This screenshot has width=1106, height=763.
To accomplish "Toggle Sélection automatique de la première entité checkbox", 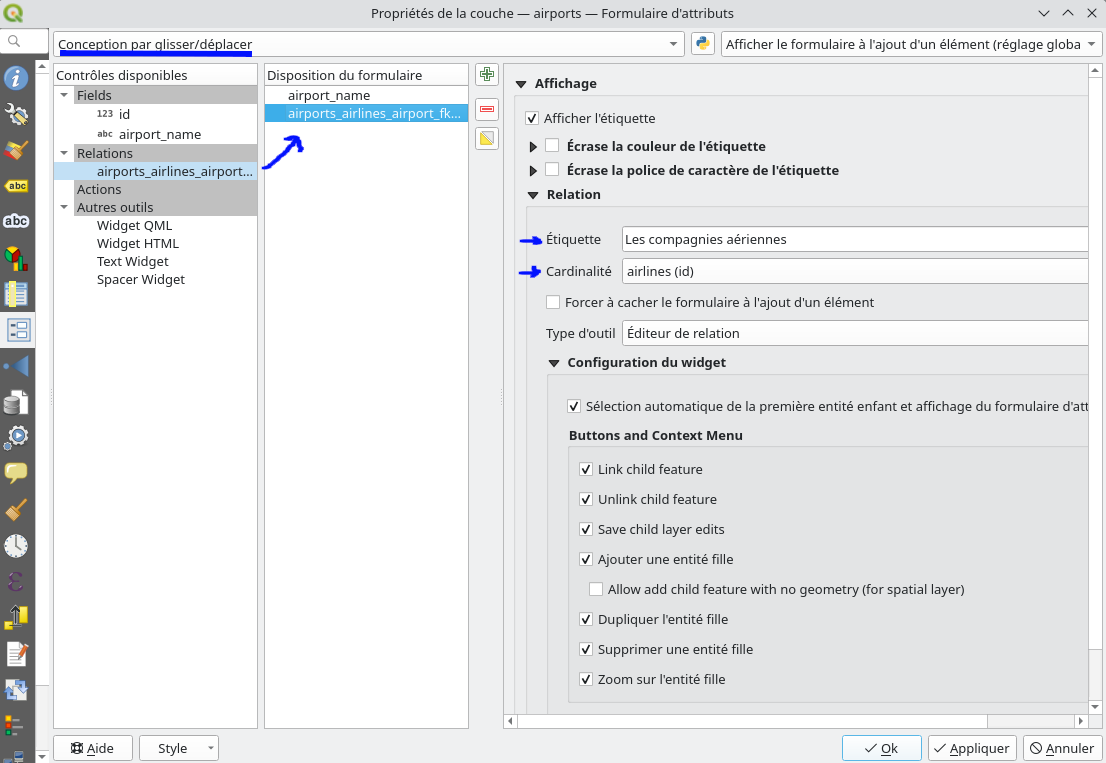I will [574, 406].
